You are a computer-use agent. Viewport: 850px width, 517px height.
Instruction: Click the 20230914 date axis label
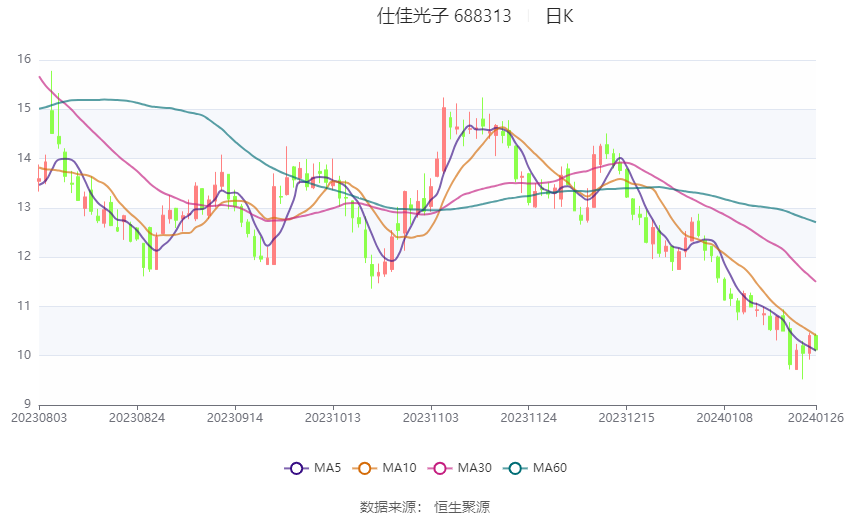pos(235,418)
